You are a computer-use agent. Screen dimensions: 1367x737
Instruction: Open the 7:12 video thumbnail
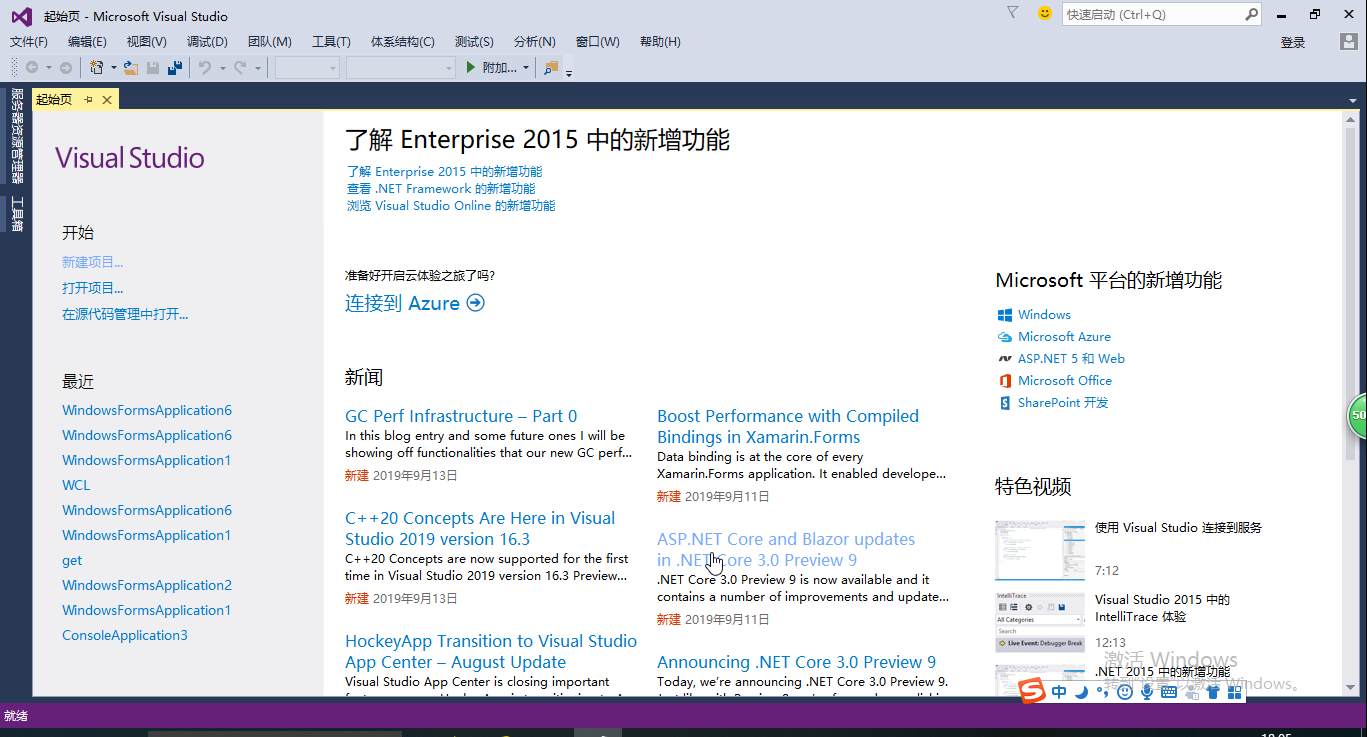tap(1040, 550)
